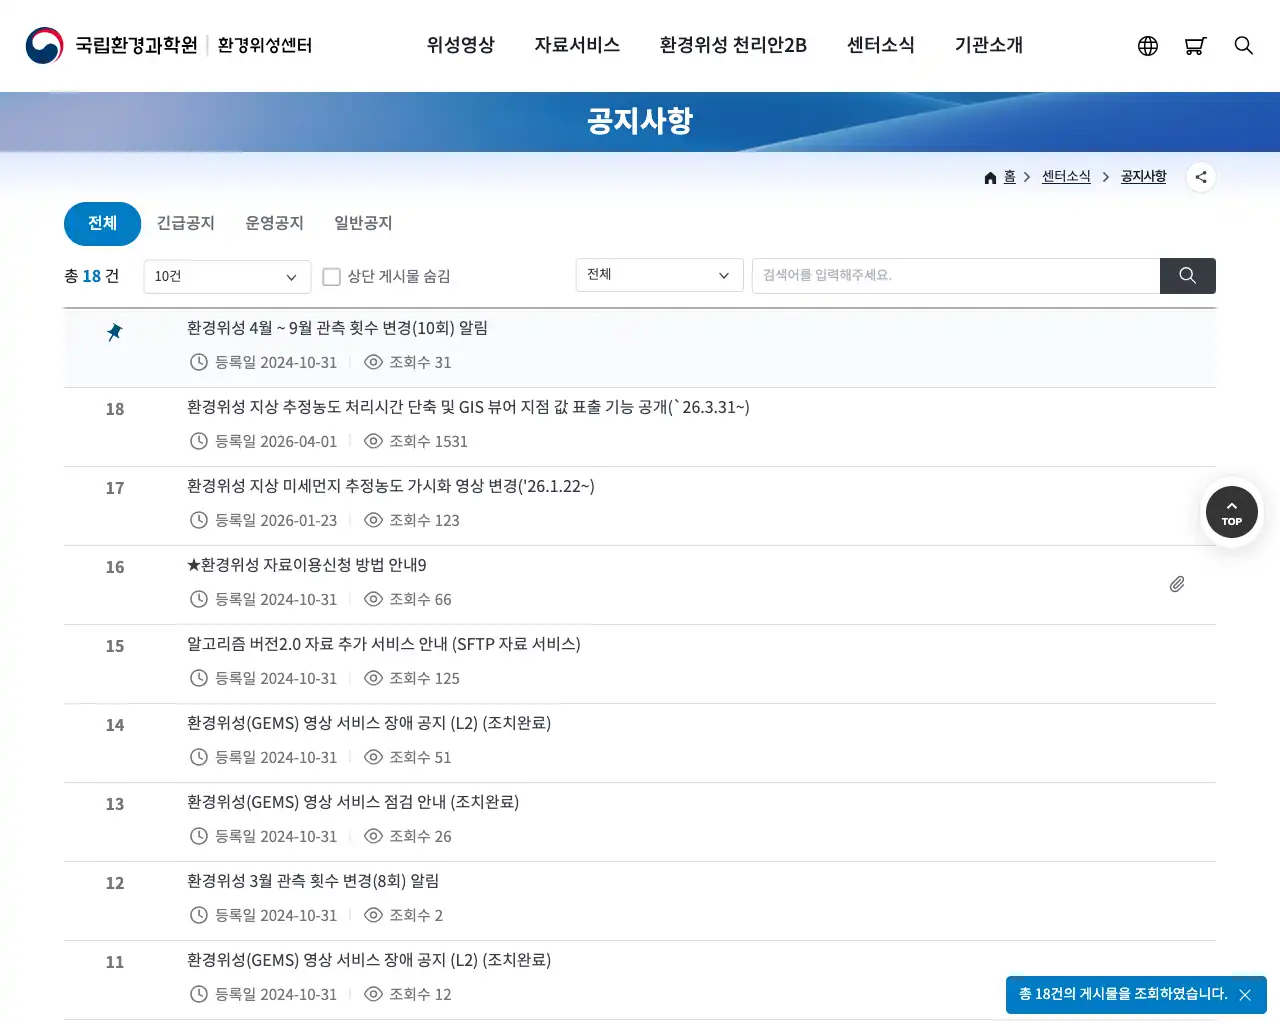The width and height of the screenshot is (1280, 1024).
Task: Open notice 환경위성 지상 추정농도 처리시간 단축
Action: pos(468,407)
